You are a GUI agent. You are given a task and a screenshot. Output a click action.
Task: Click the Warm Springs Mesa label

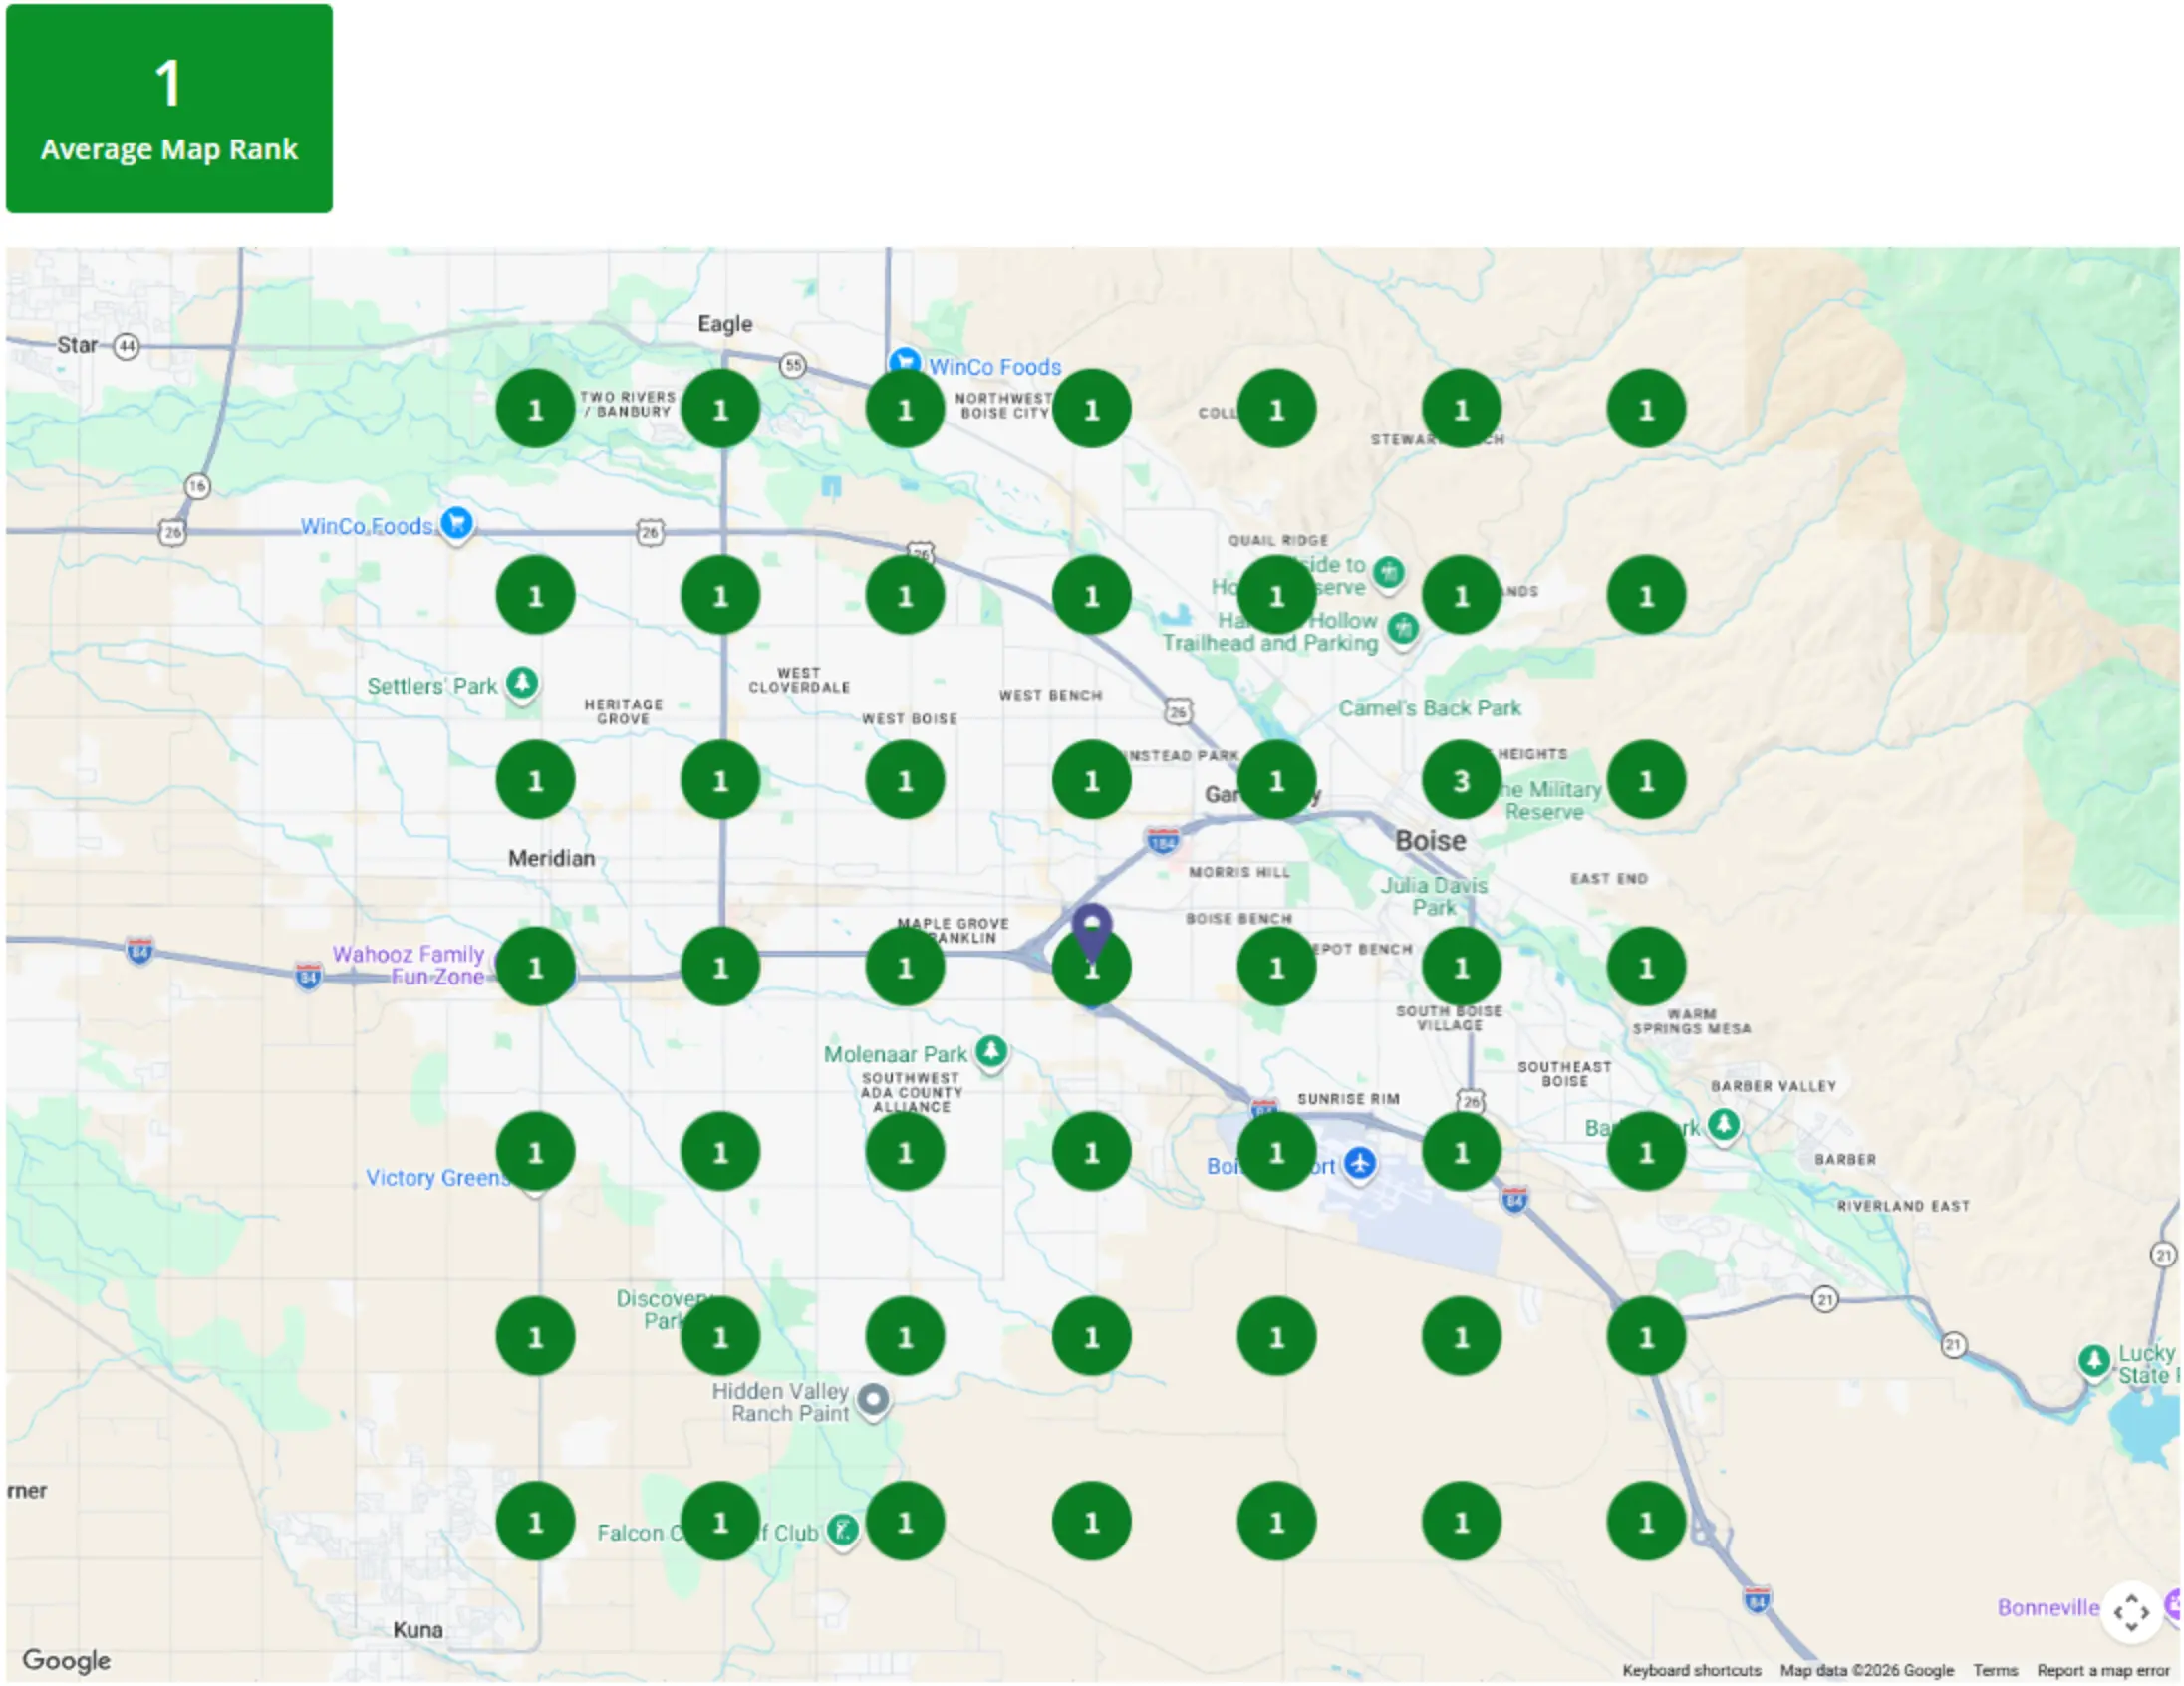[x=1692, y=1021]
